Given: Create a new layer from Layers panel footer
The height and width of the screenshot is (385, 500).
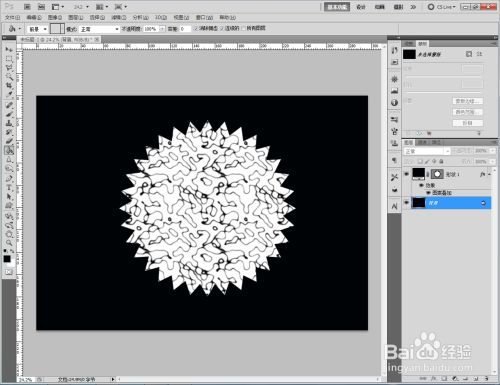Looking at the screenshot, I should [476, 379].
